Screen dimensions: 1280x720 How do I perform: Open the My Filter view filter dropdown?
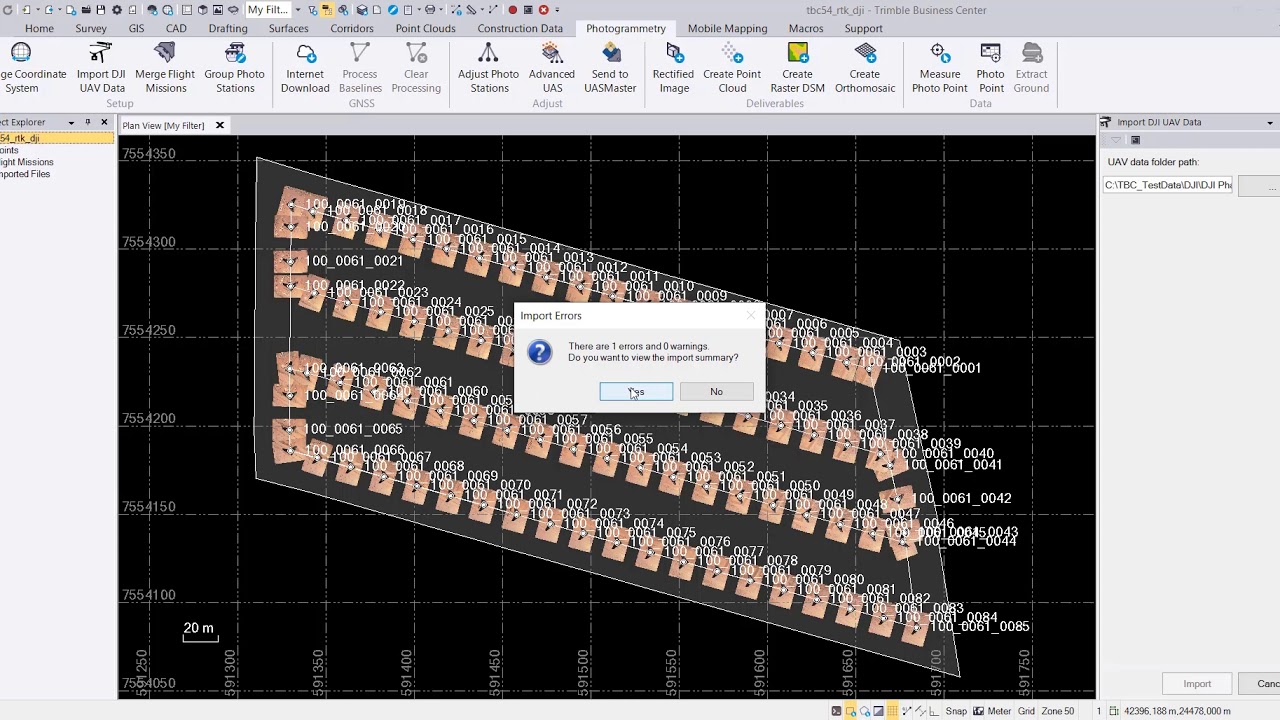(298, 10)
